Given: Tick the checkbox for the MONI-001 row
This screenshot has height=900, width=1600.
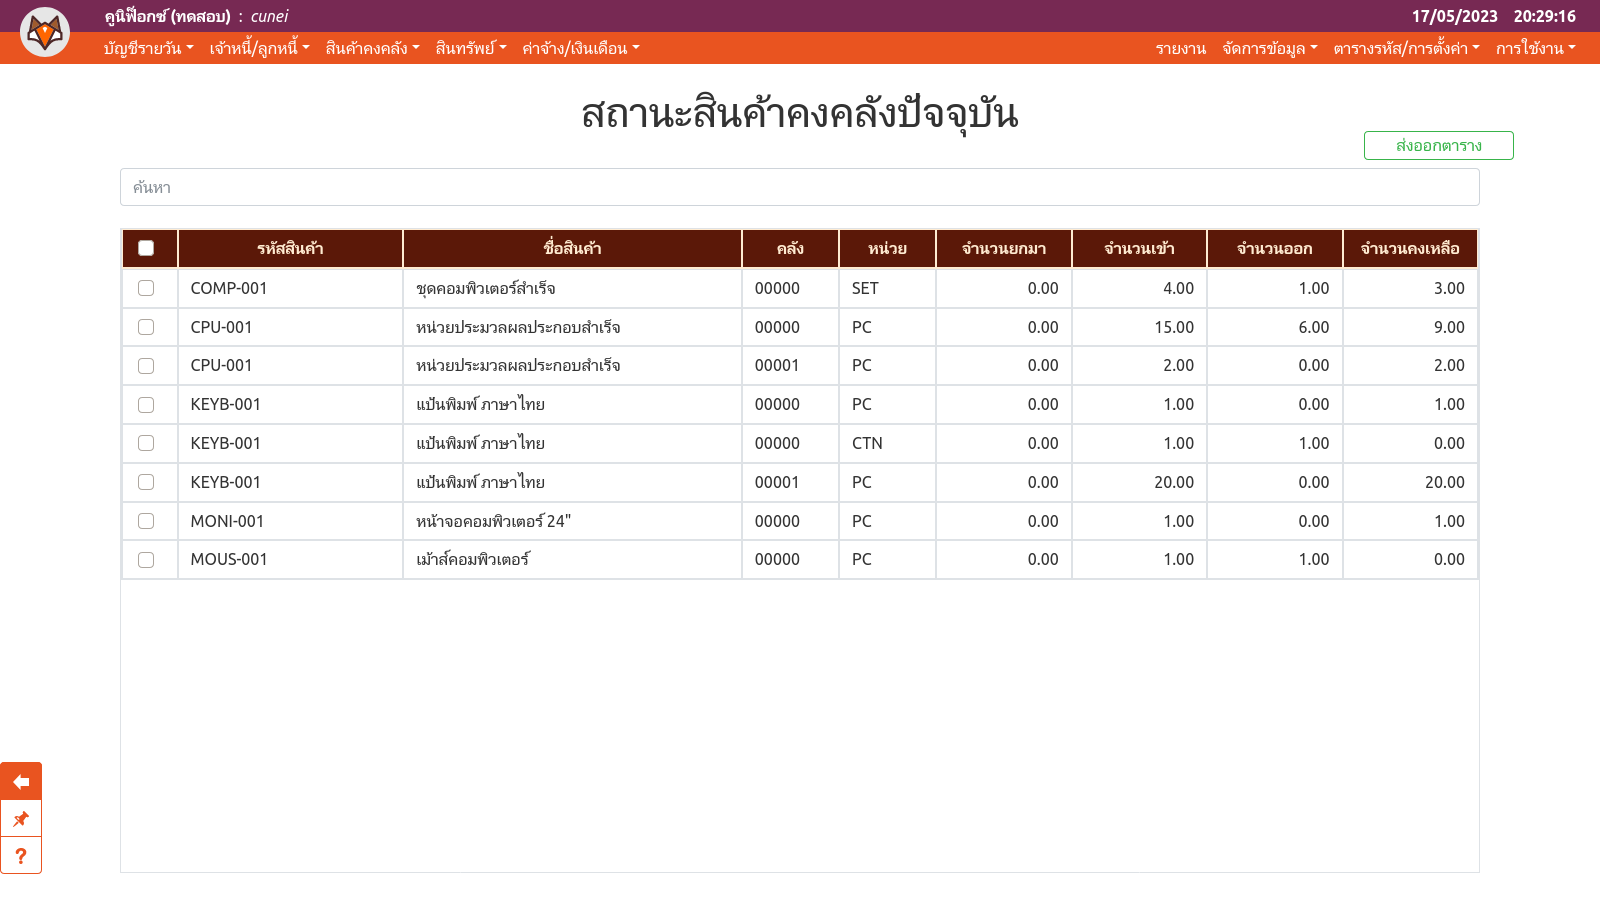Looking at the screenshot, I should click(146, 521).
